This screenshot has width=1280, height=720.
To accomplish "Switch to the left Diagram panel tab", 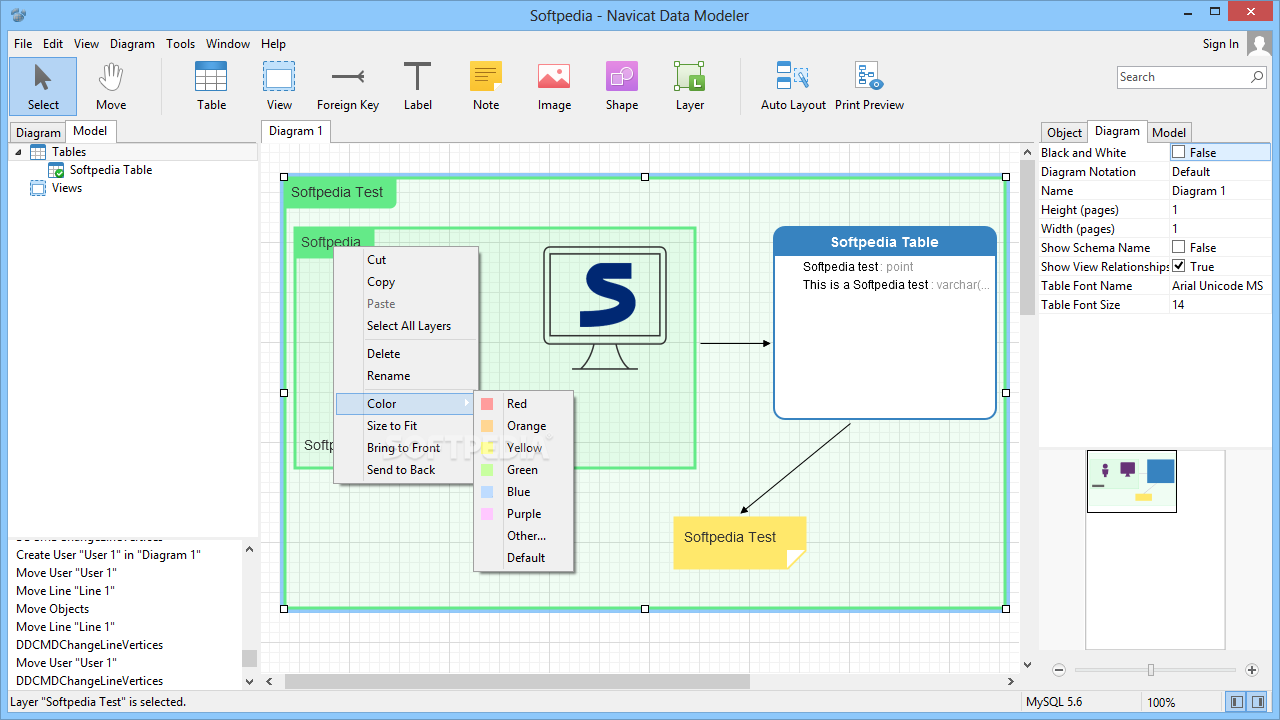I will [x=38, y=132].
